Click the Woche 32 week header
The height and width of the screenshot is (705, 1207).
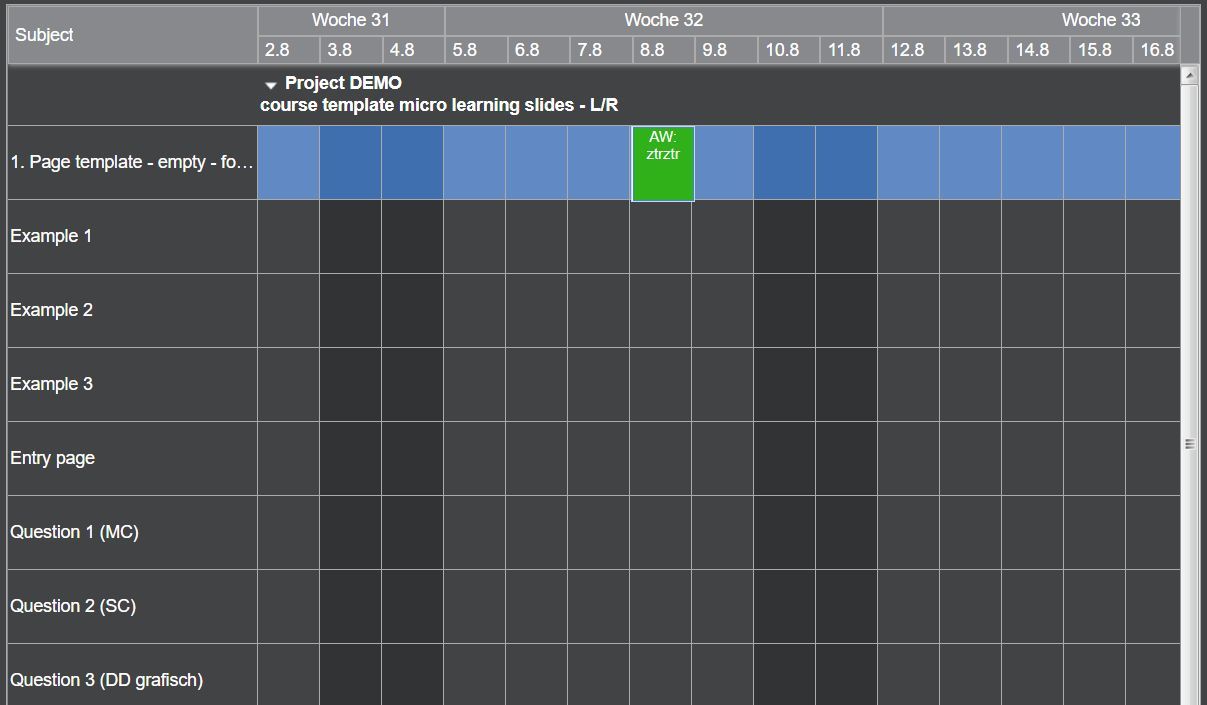tap(663, 20)
